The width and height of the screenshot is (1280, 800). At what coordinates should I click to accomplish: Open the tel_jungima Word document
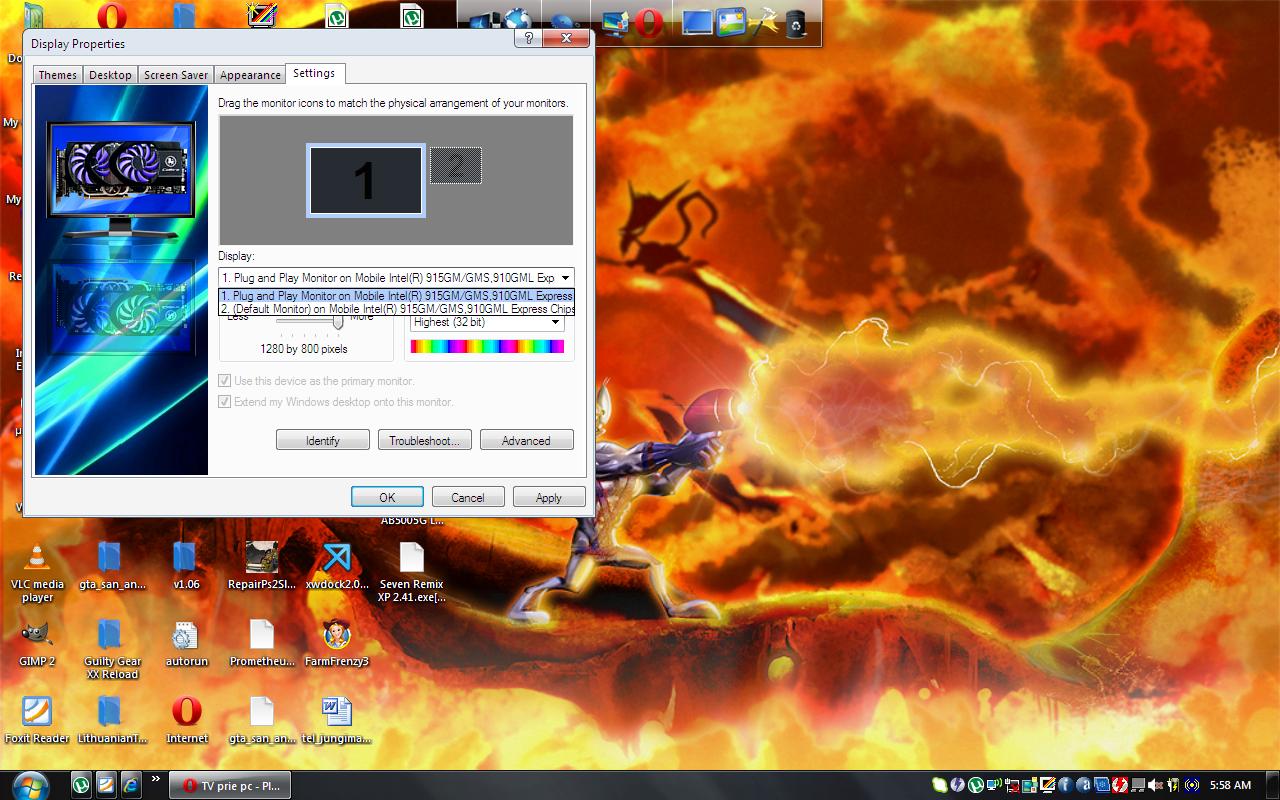pyautogui.click(x=337, y=719)
